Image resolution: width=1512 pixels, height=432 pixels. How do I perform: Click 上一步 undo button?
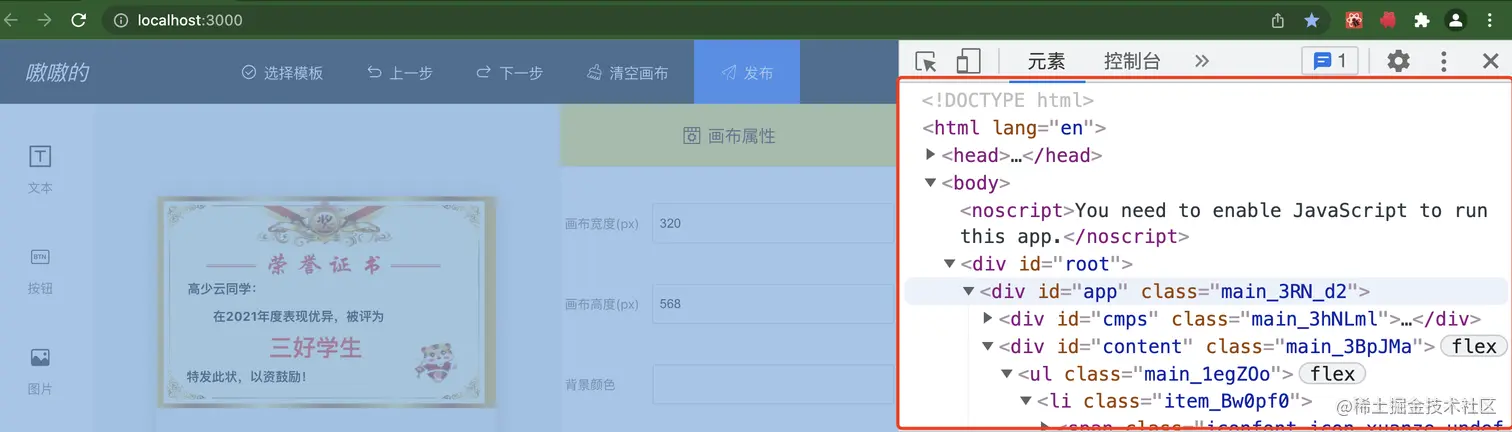[399, 72]
